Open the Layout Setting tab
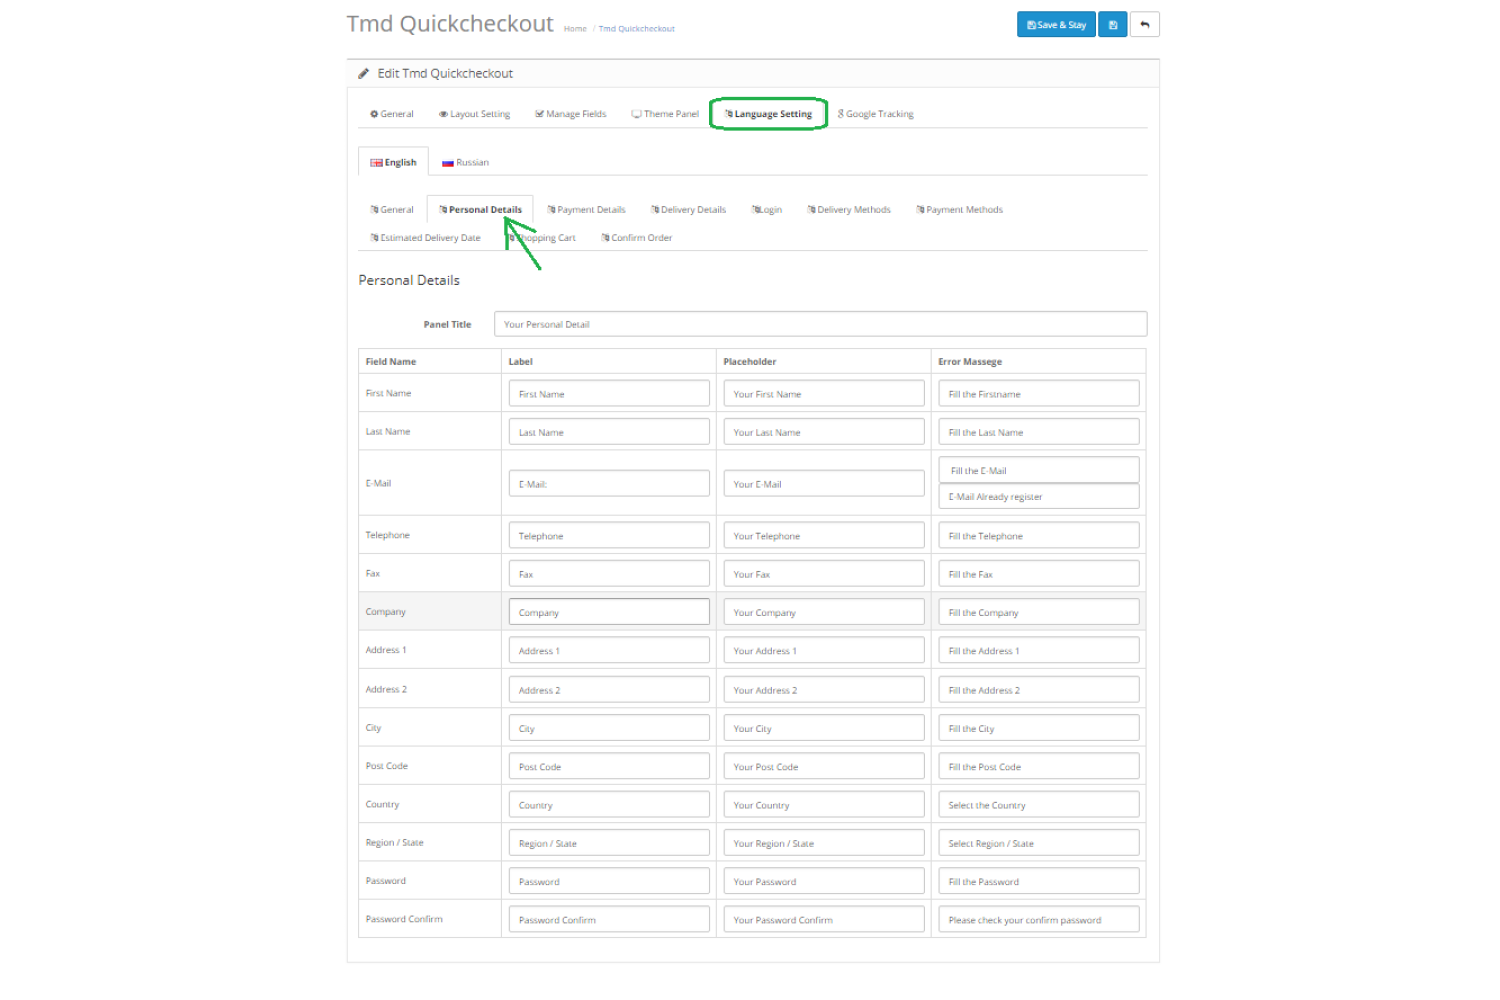 click(475, 114)
